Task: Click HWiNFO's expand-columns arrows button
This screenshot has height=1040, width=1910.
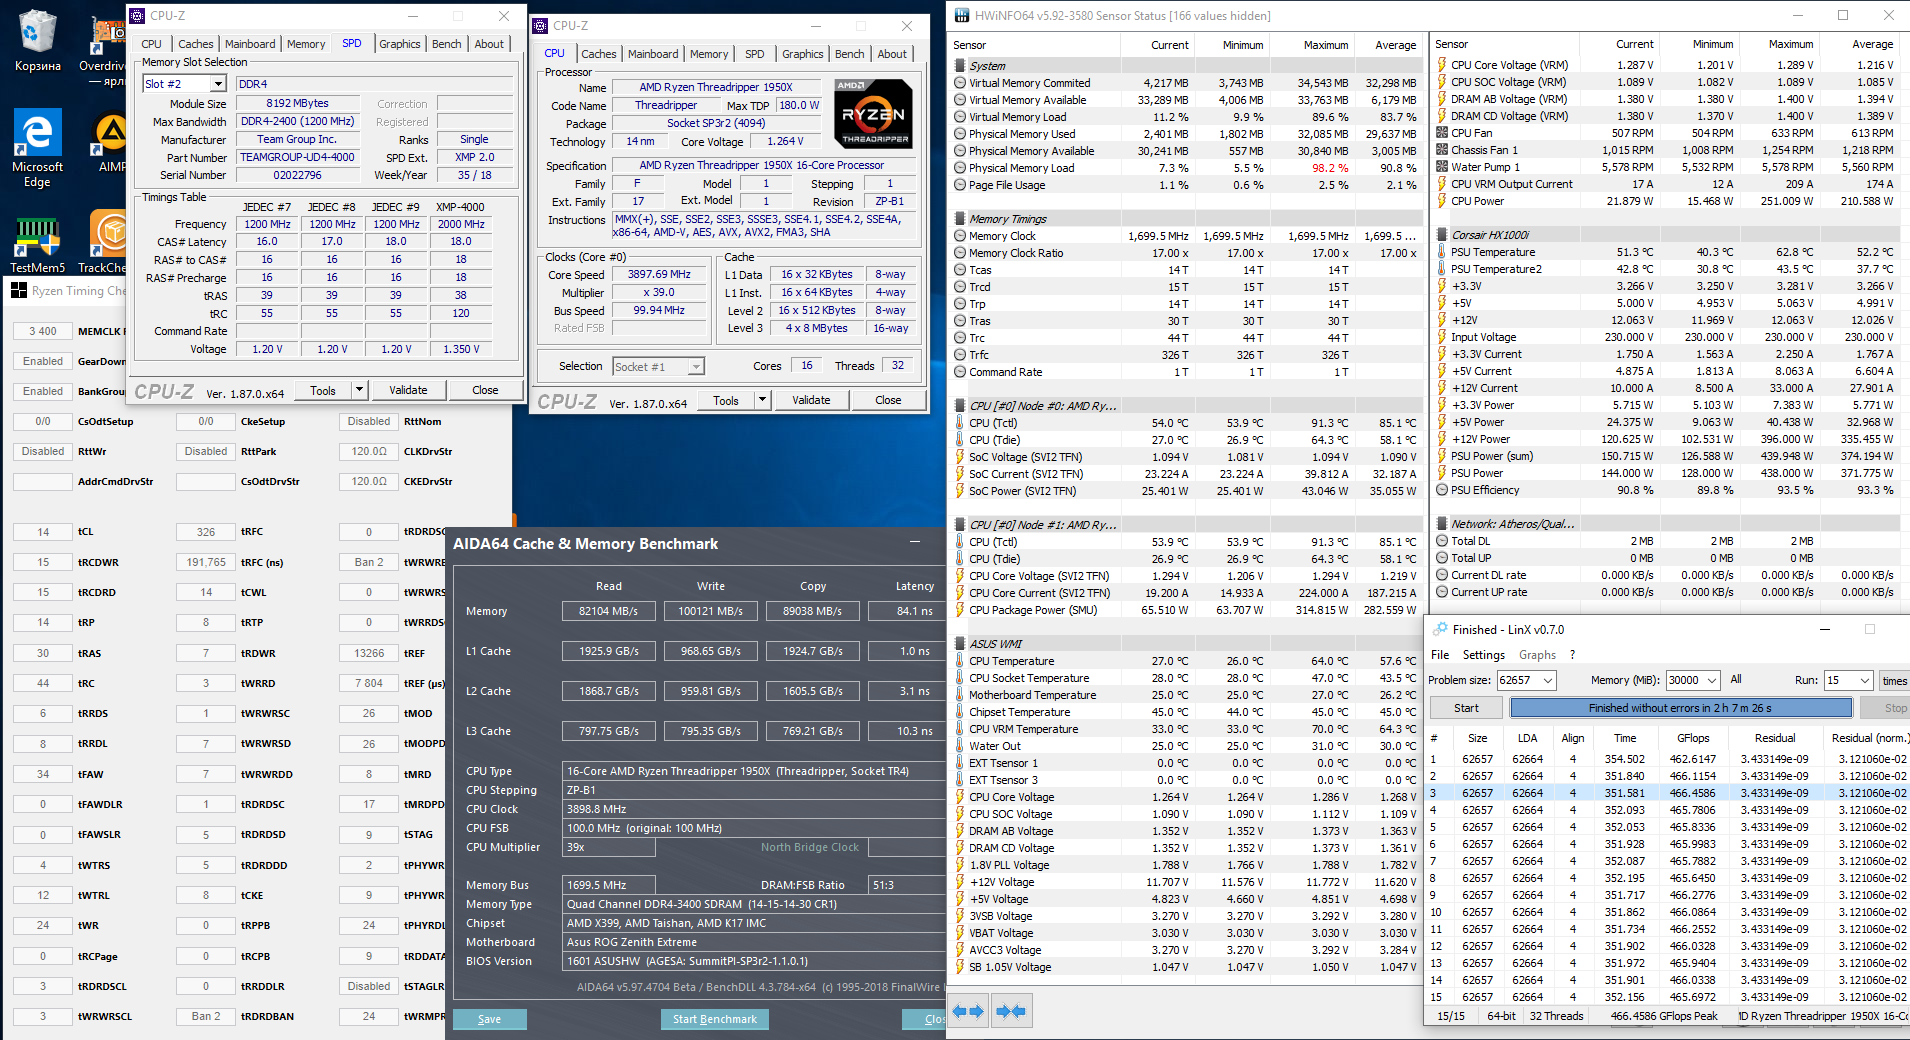Action: (968, 1011)
